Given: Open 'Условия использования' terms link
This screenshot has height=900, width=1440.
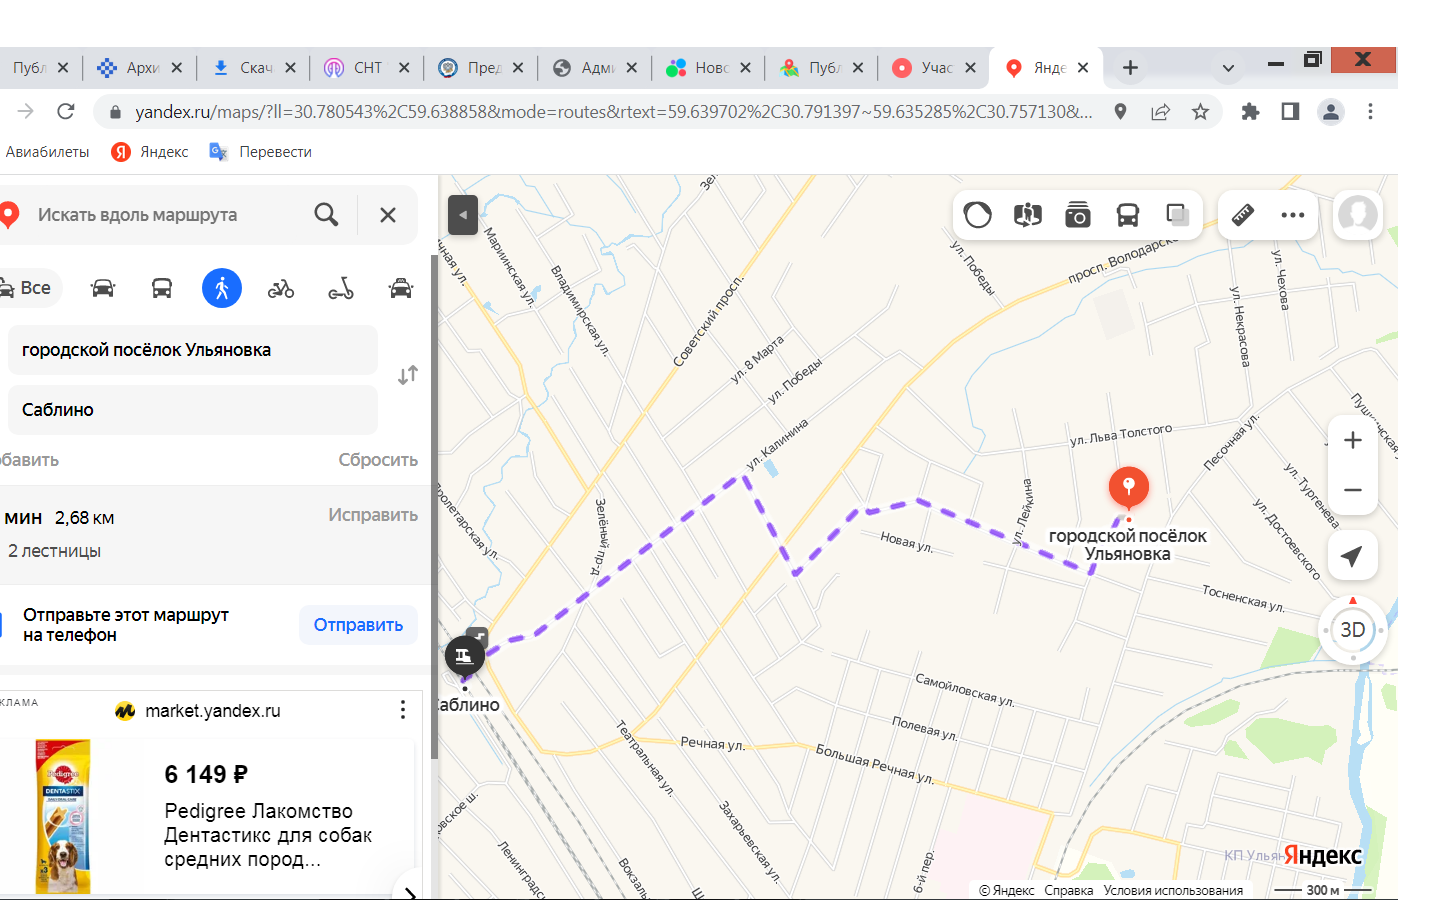Looking at the screenshot, I should point(1173,890).
